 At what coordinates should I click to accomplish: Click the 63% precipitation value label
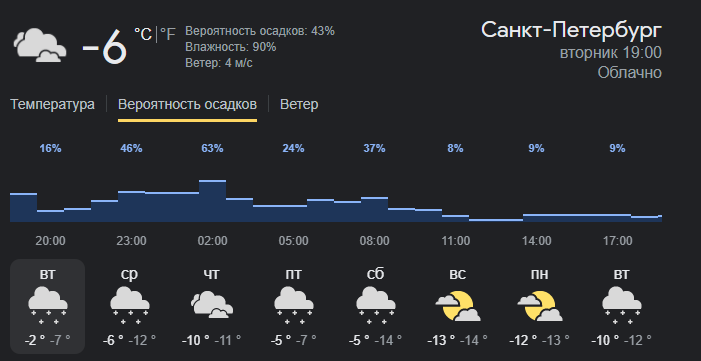click(x=212, y=149)
